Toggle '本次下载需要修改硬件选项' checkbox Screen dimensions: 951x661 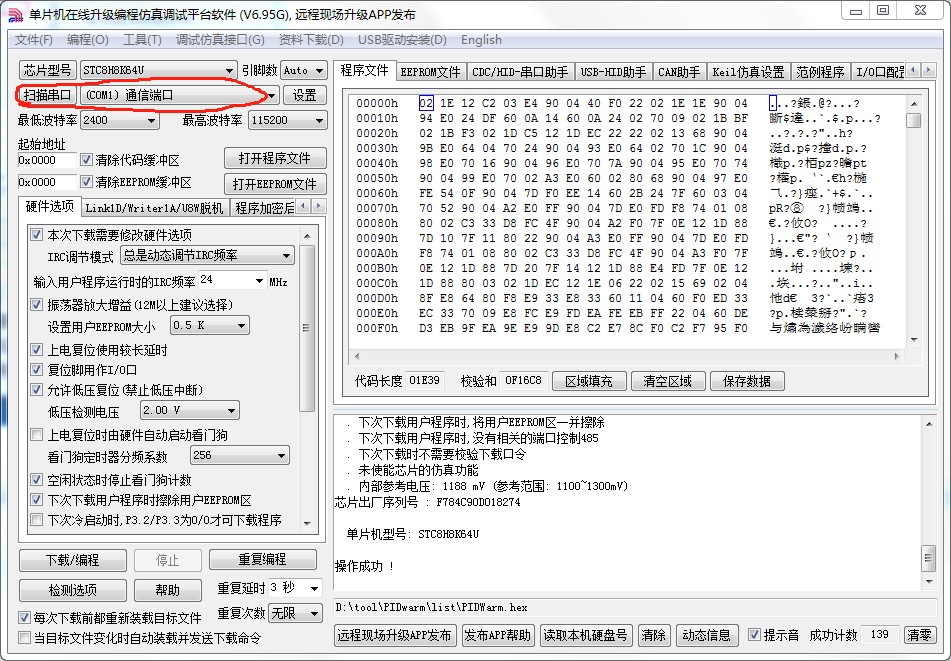(x=36, y=235)
